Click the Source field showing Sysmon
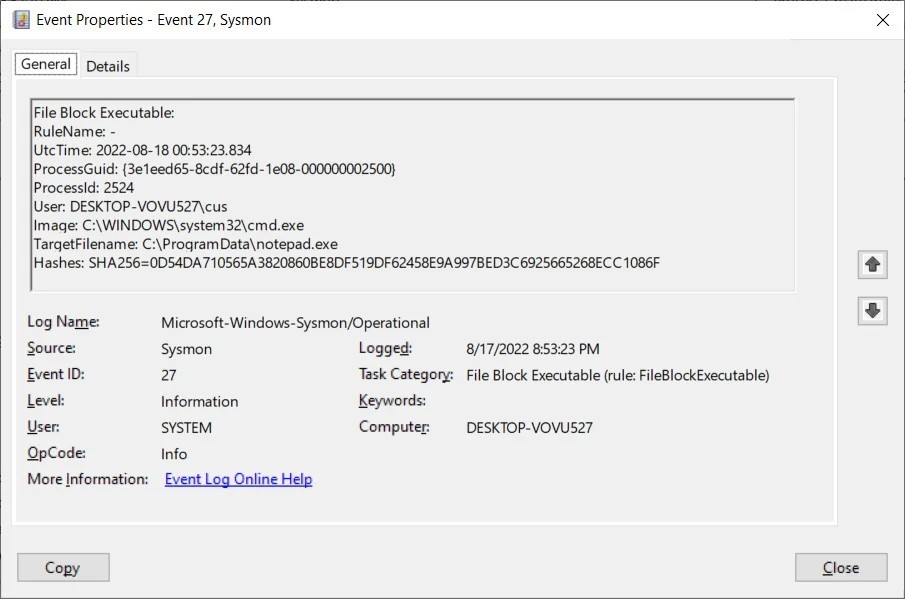 point(184,349)
